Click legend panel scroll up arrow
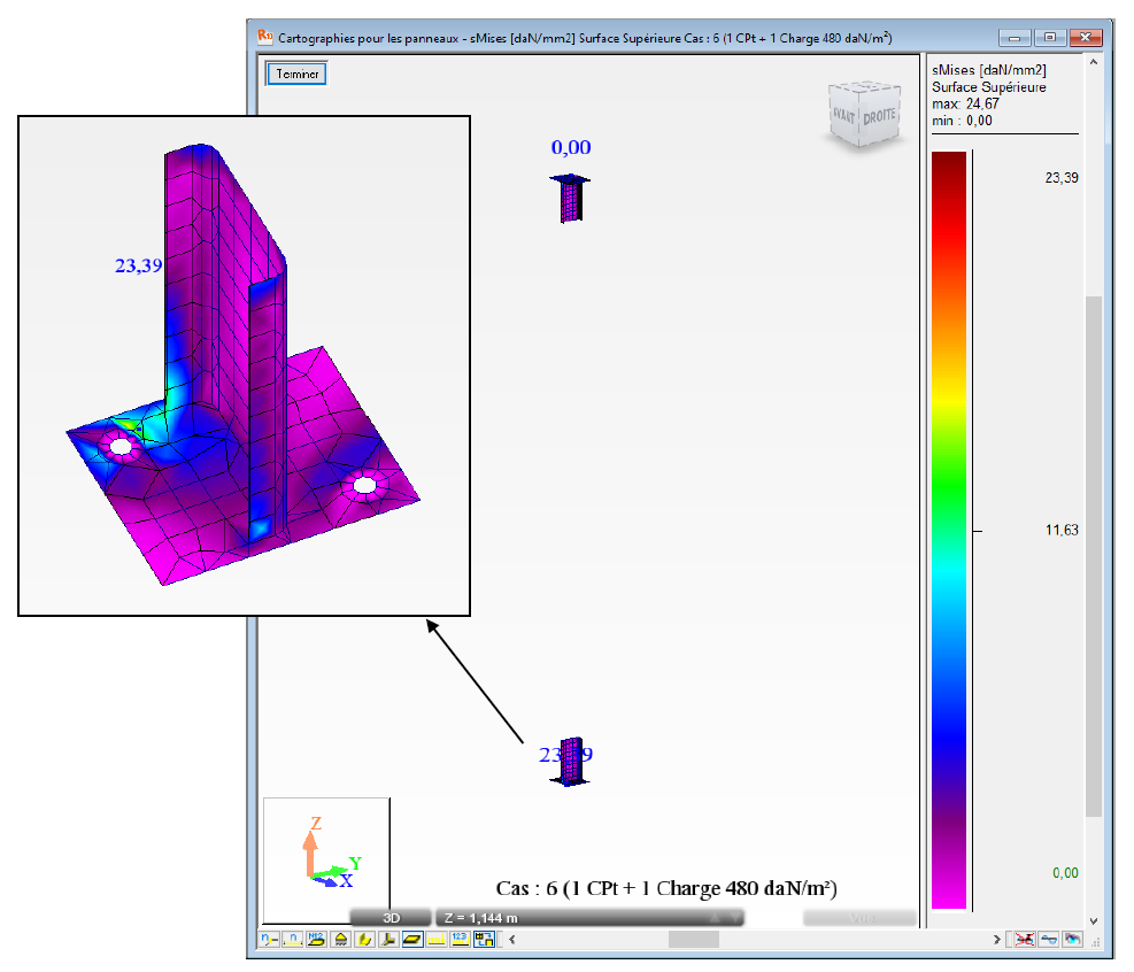The image size is (1134, 972). coord(1094,62)
